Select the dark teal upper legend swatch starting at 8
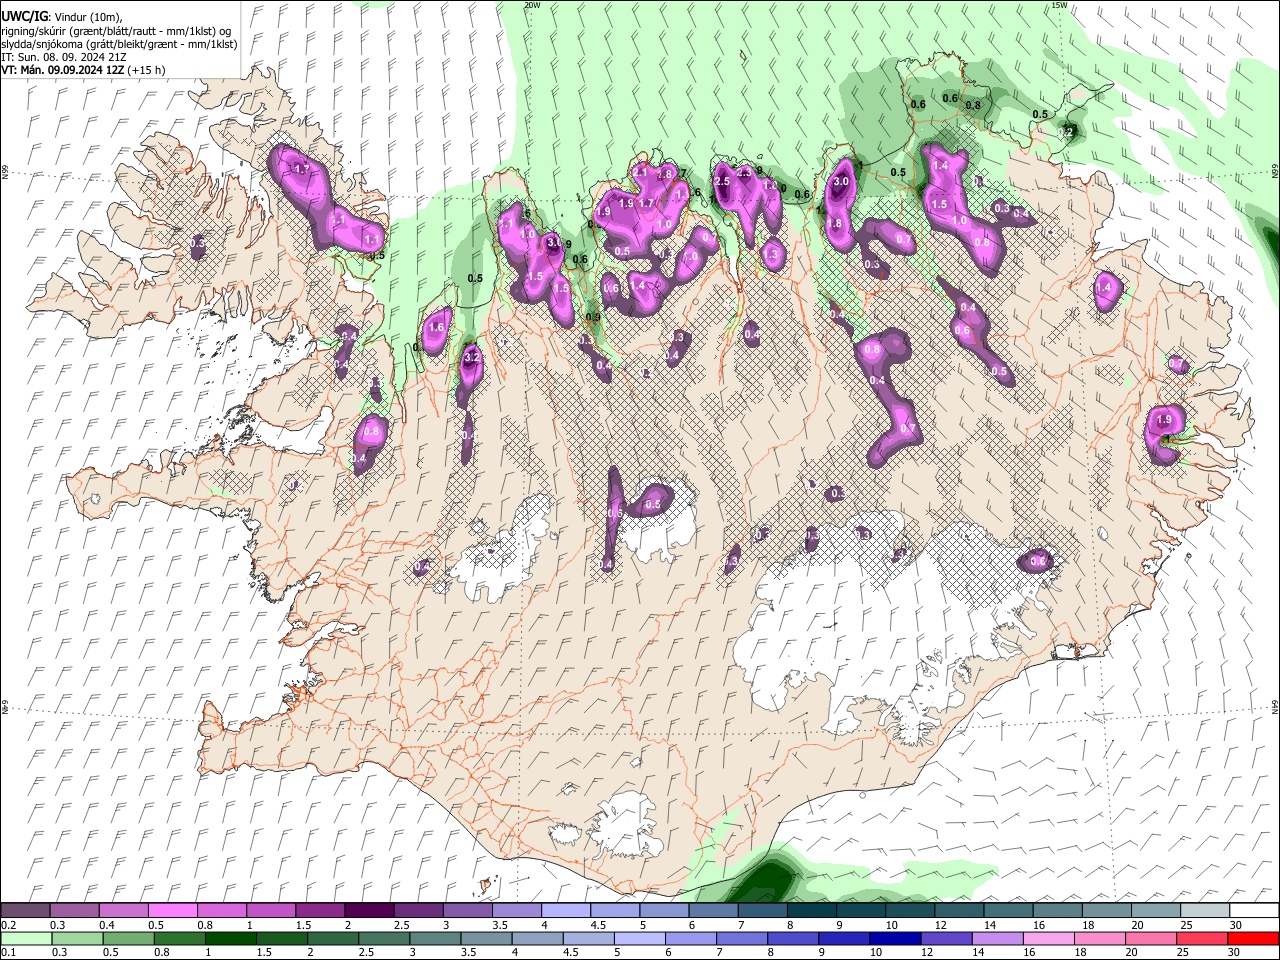The width and height of the screenshot is (1280, 960). tap(811, 911)
